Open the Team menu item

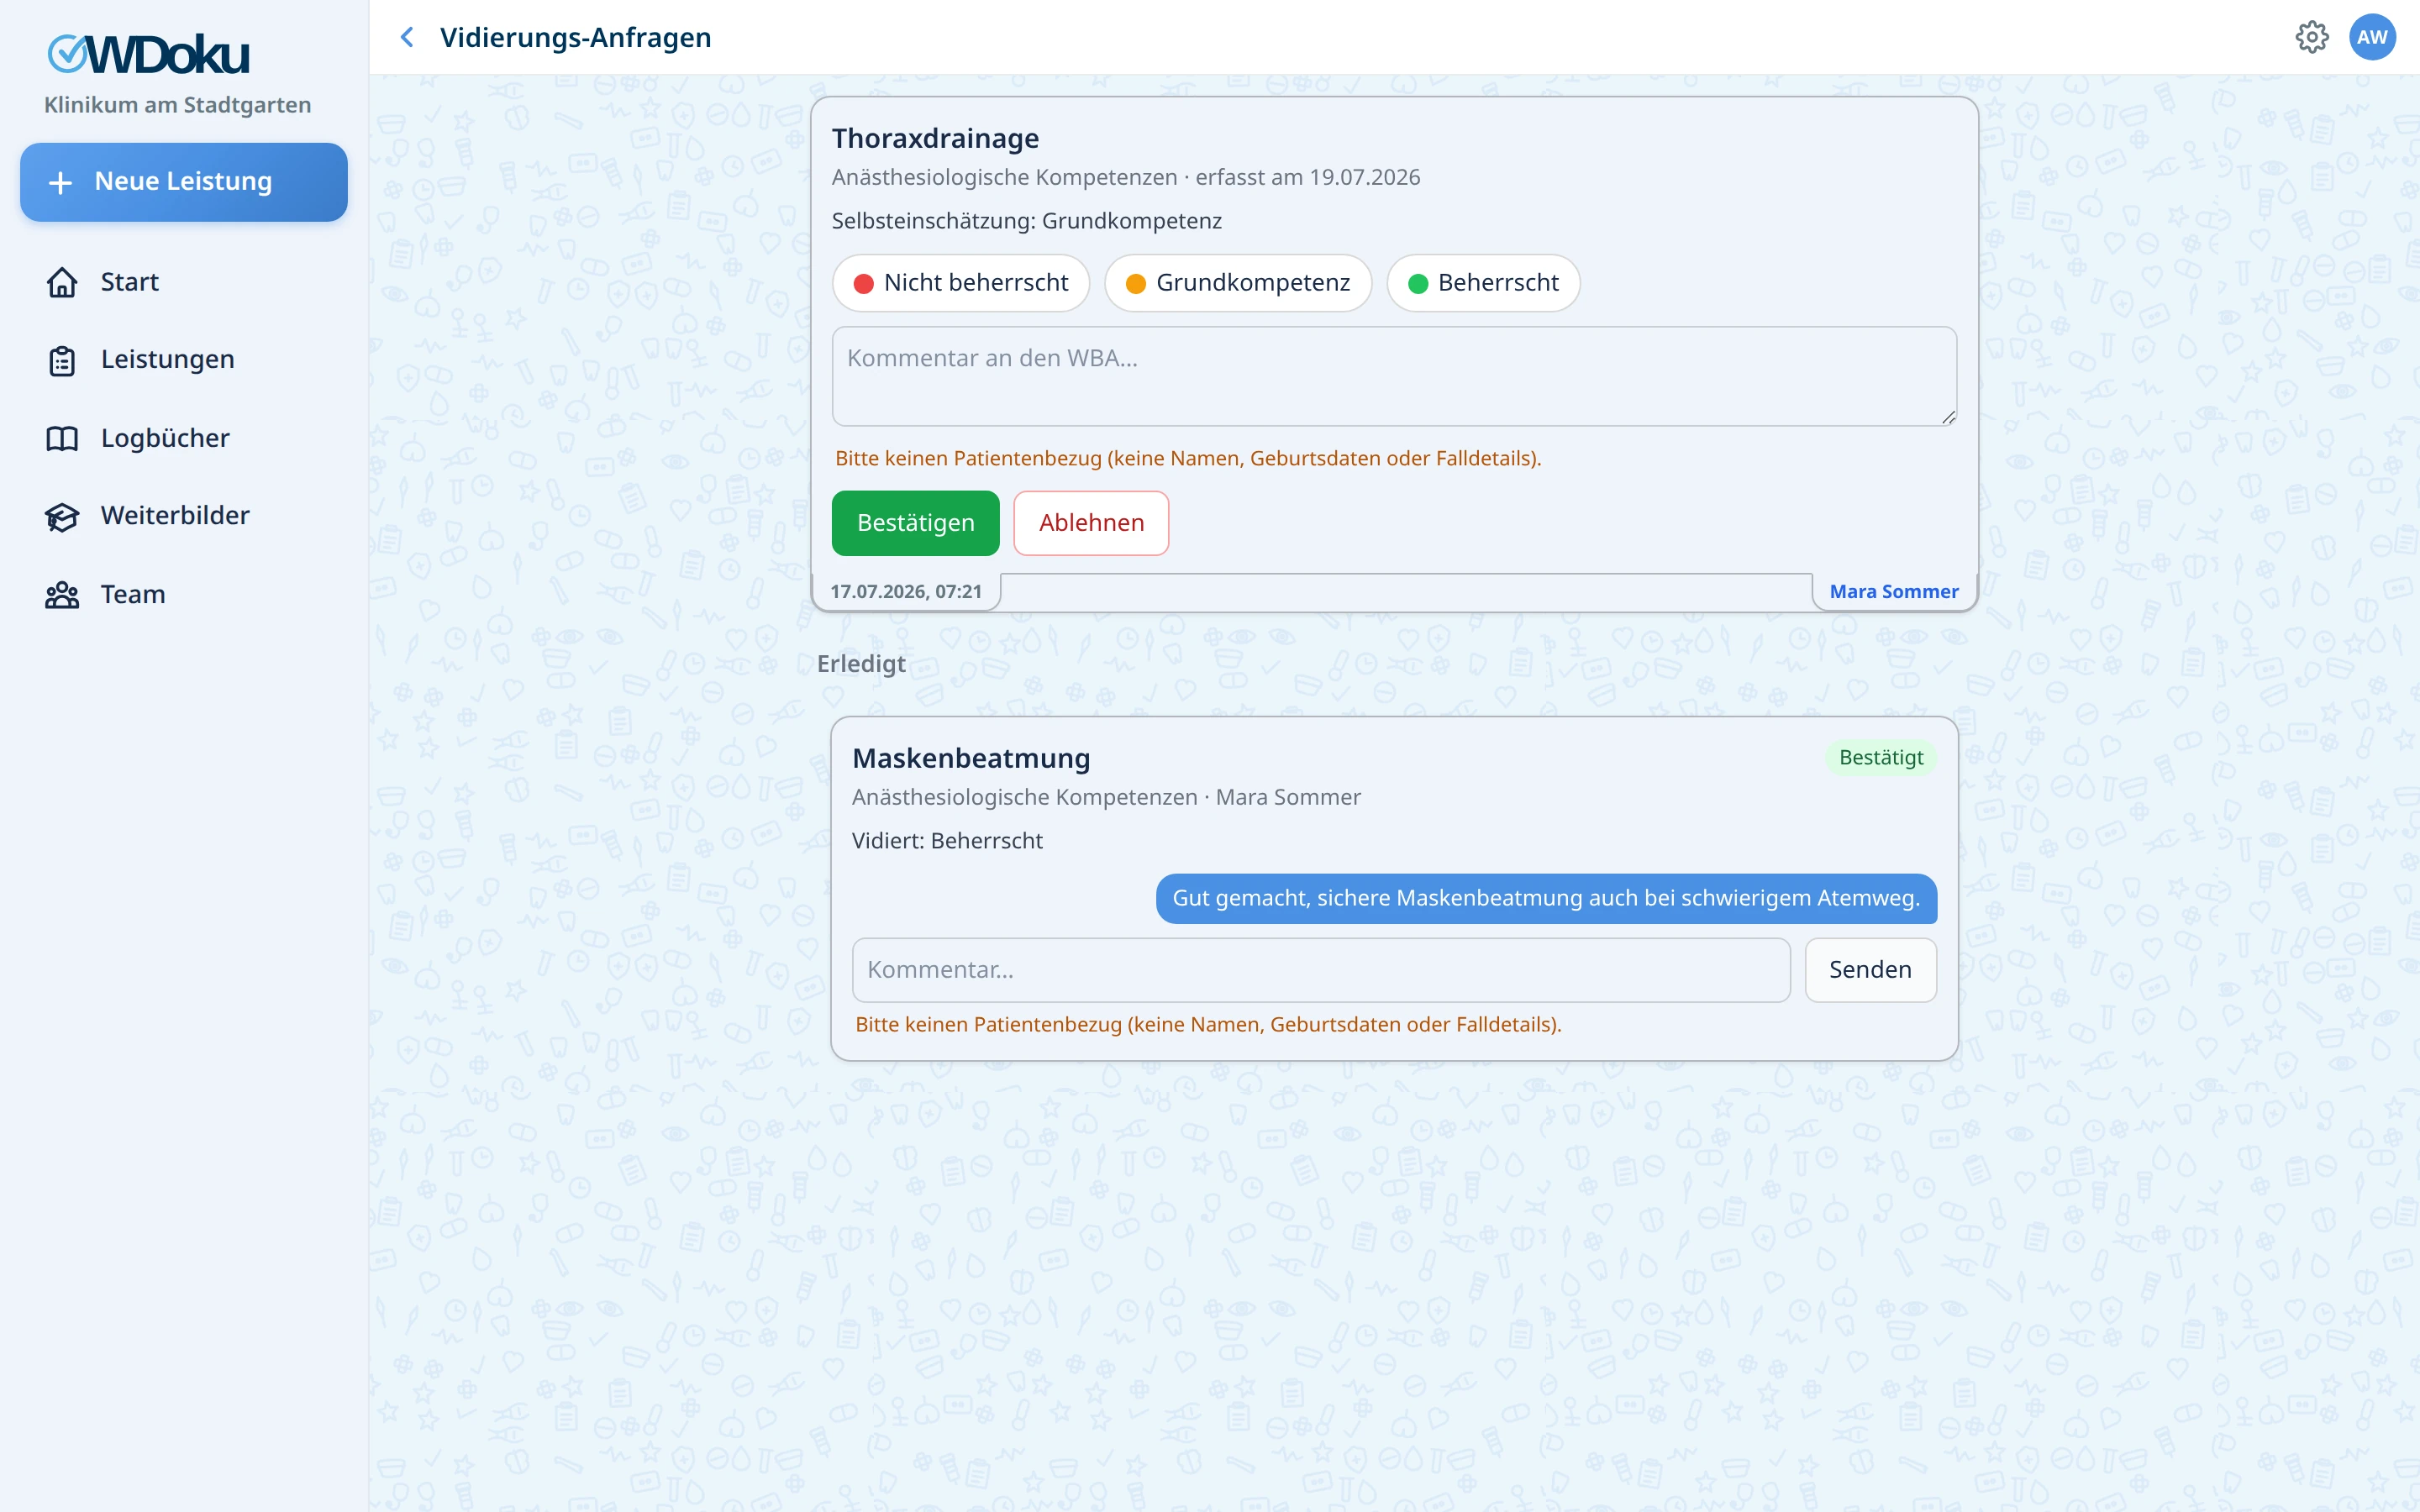(x=184, y=595)
